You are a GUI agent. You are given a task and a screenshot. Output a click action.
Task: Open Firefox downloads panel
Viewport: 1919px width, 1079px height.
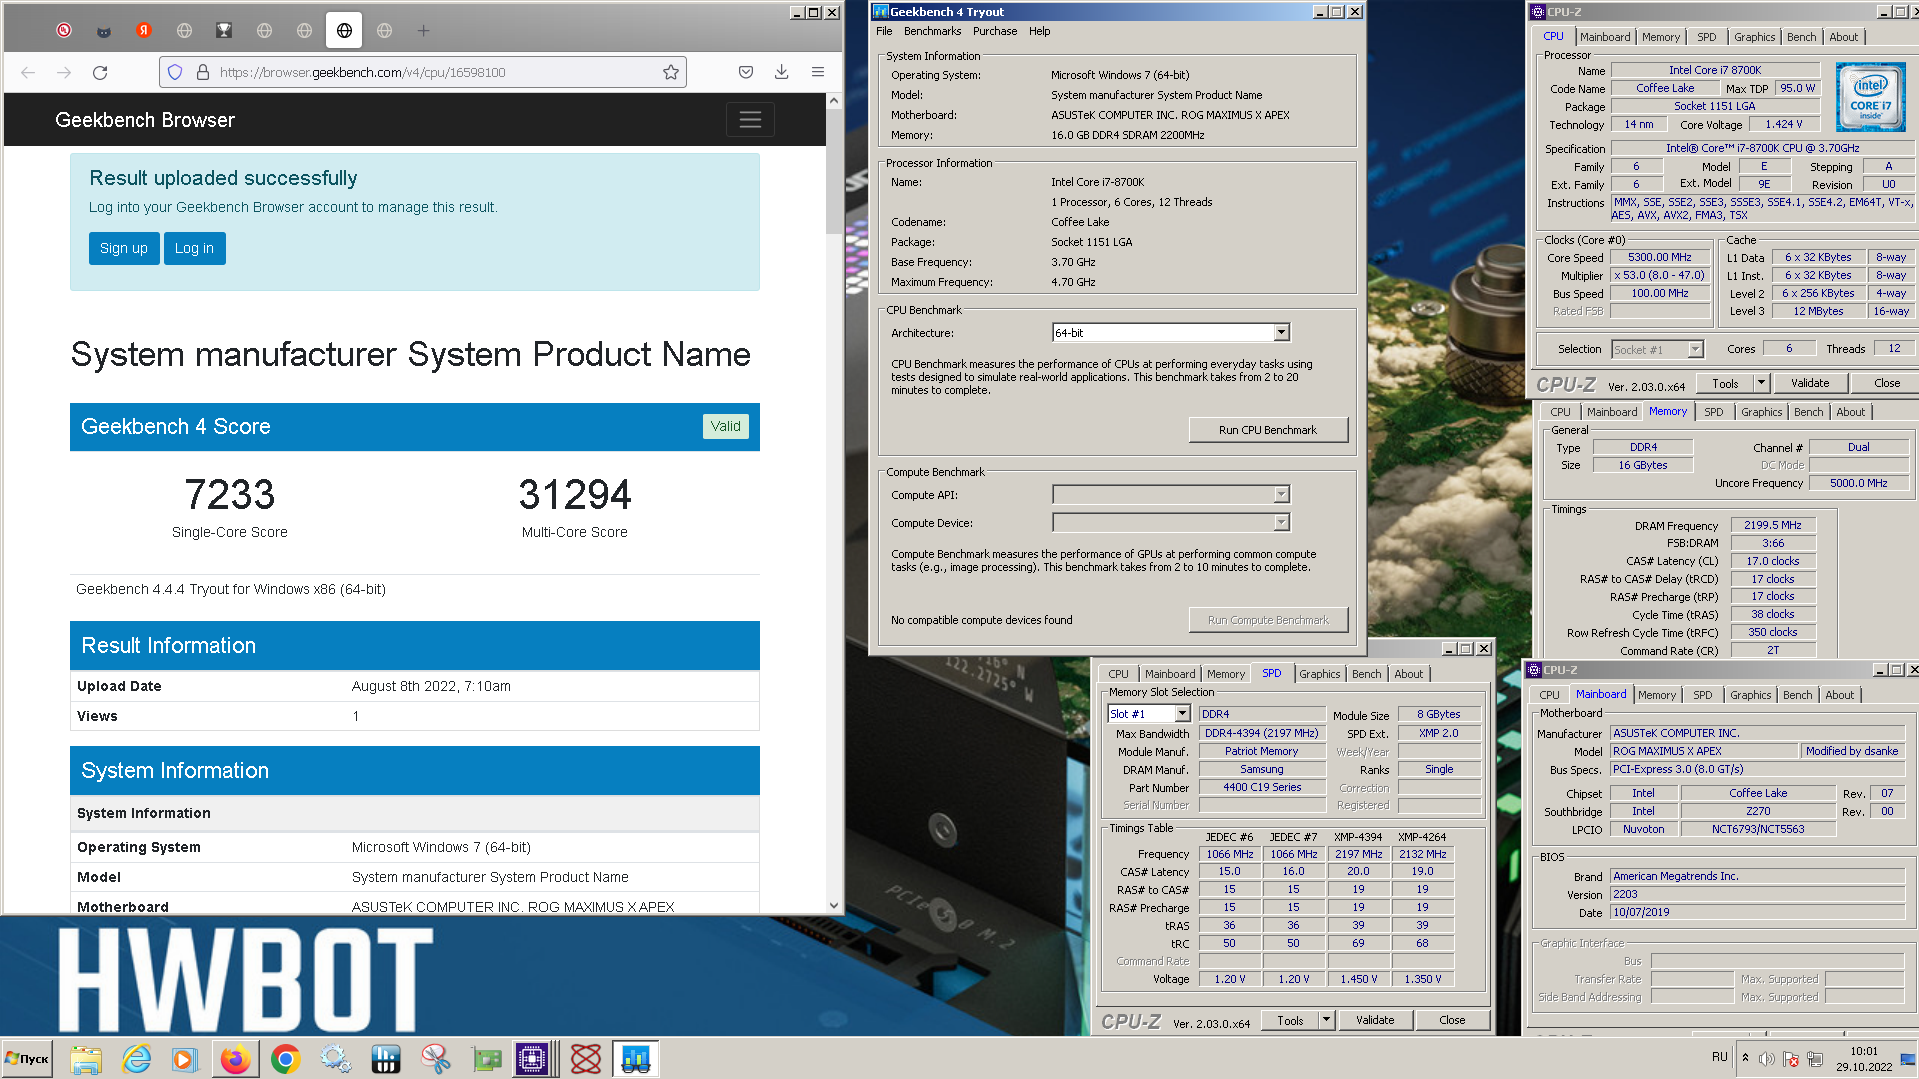782,72
